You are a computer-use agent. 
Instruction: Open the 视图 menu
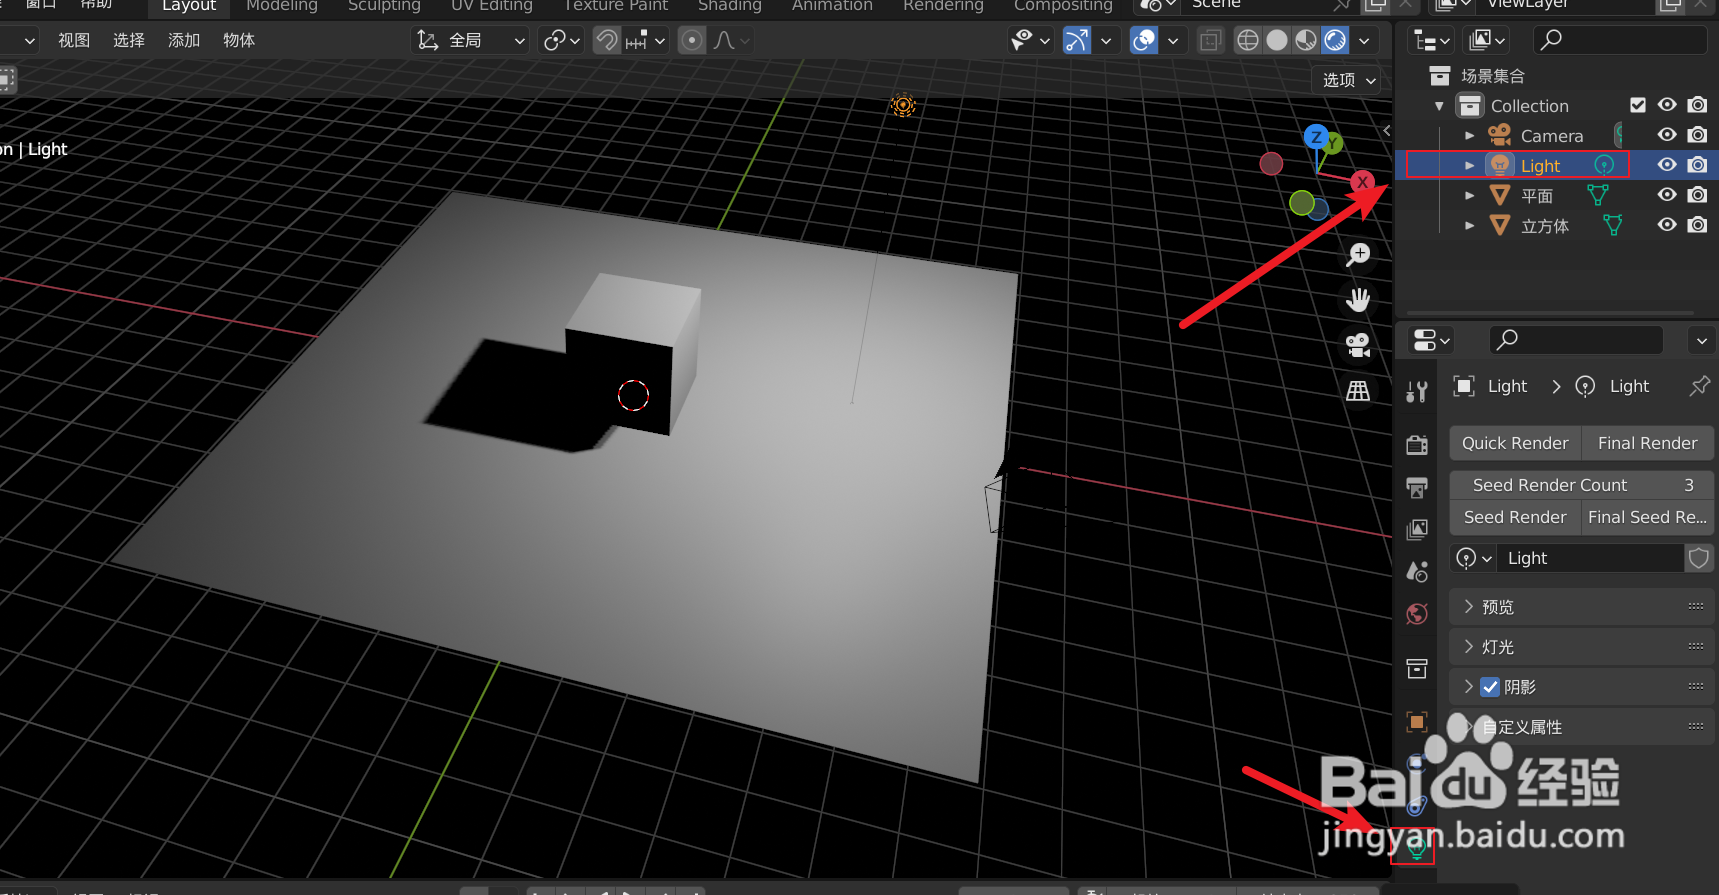point(74,40)
